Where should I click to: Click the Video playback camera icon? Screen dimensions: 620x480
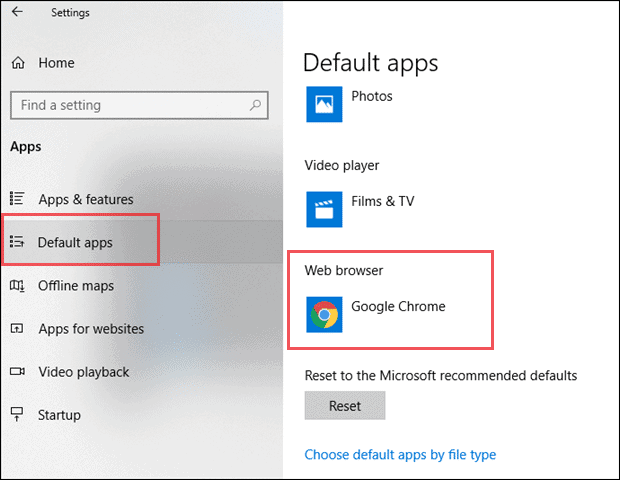coord(17,372)
